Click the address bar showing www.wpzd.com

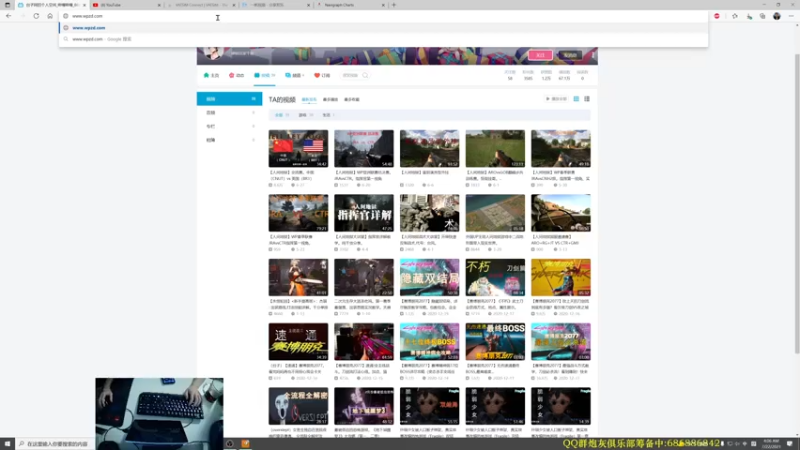pos(383,16)
